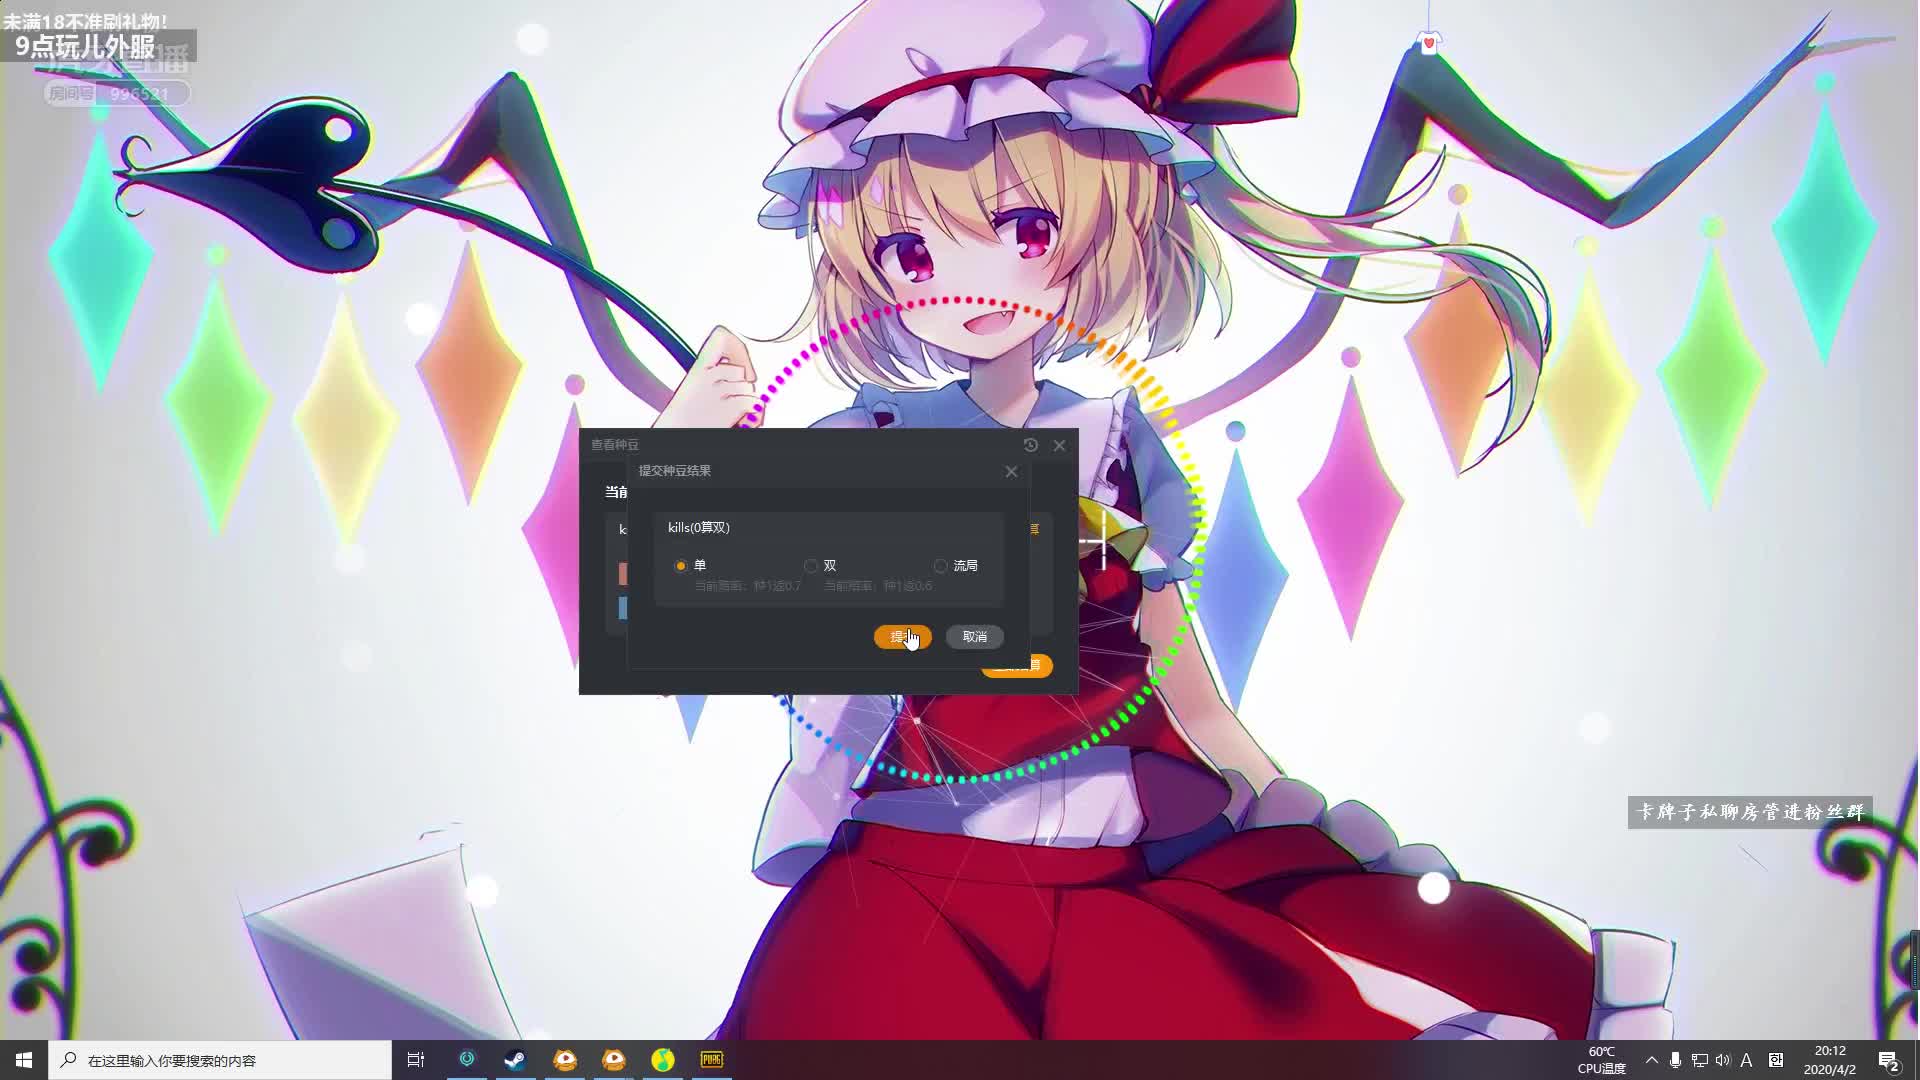Open Steam from the taskbar
Screen dimensions: 1920x1080
coord(515,1060)
